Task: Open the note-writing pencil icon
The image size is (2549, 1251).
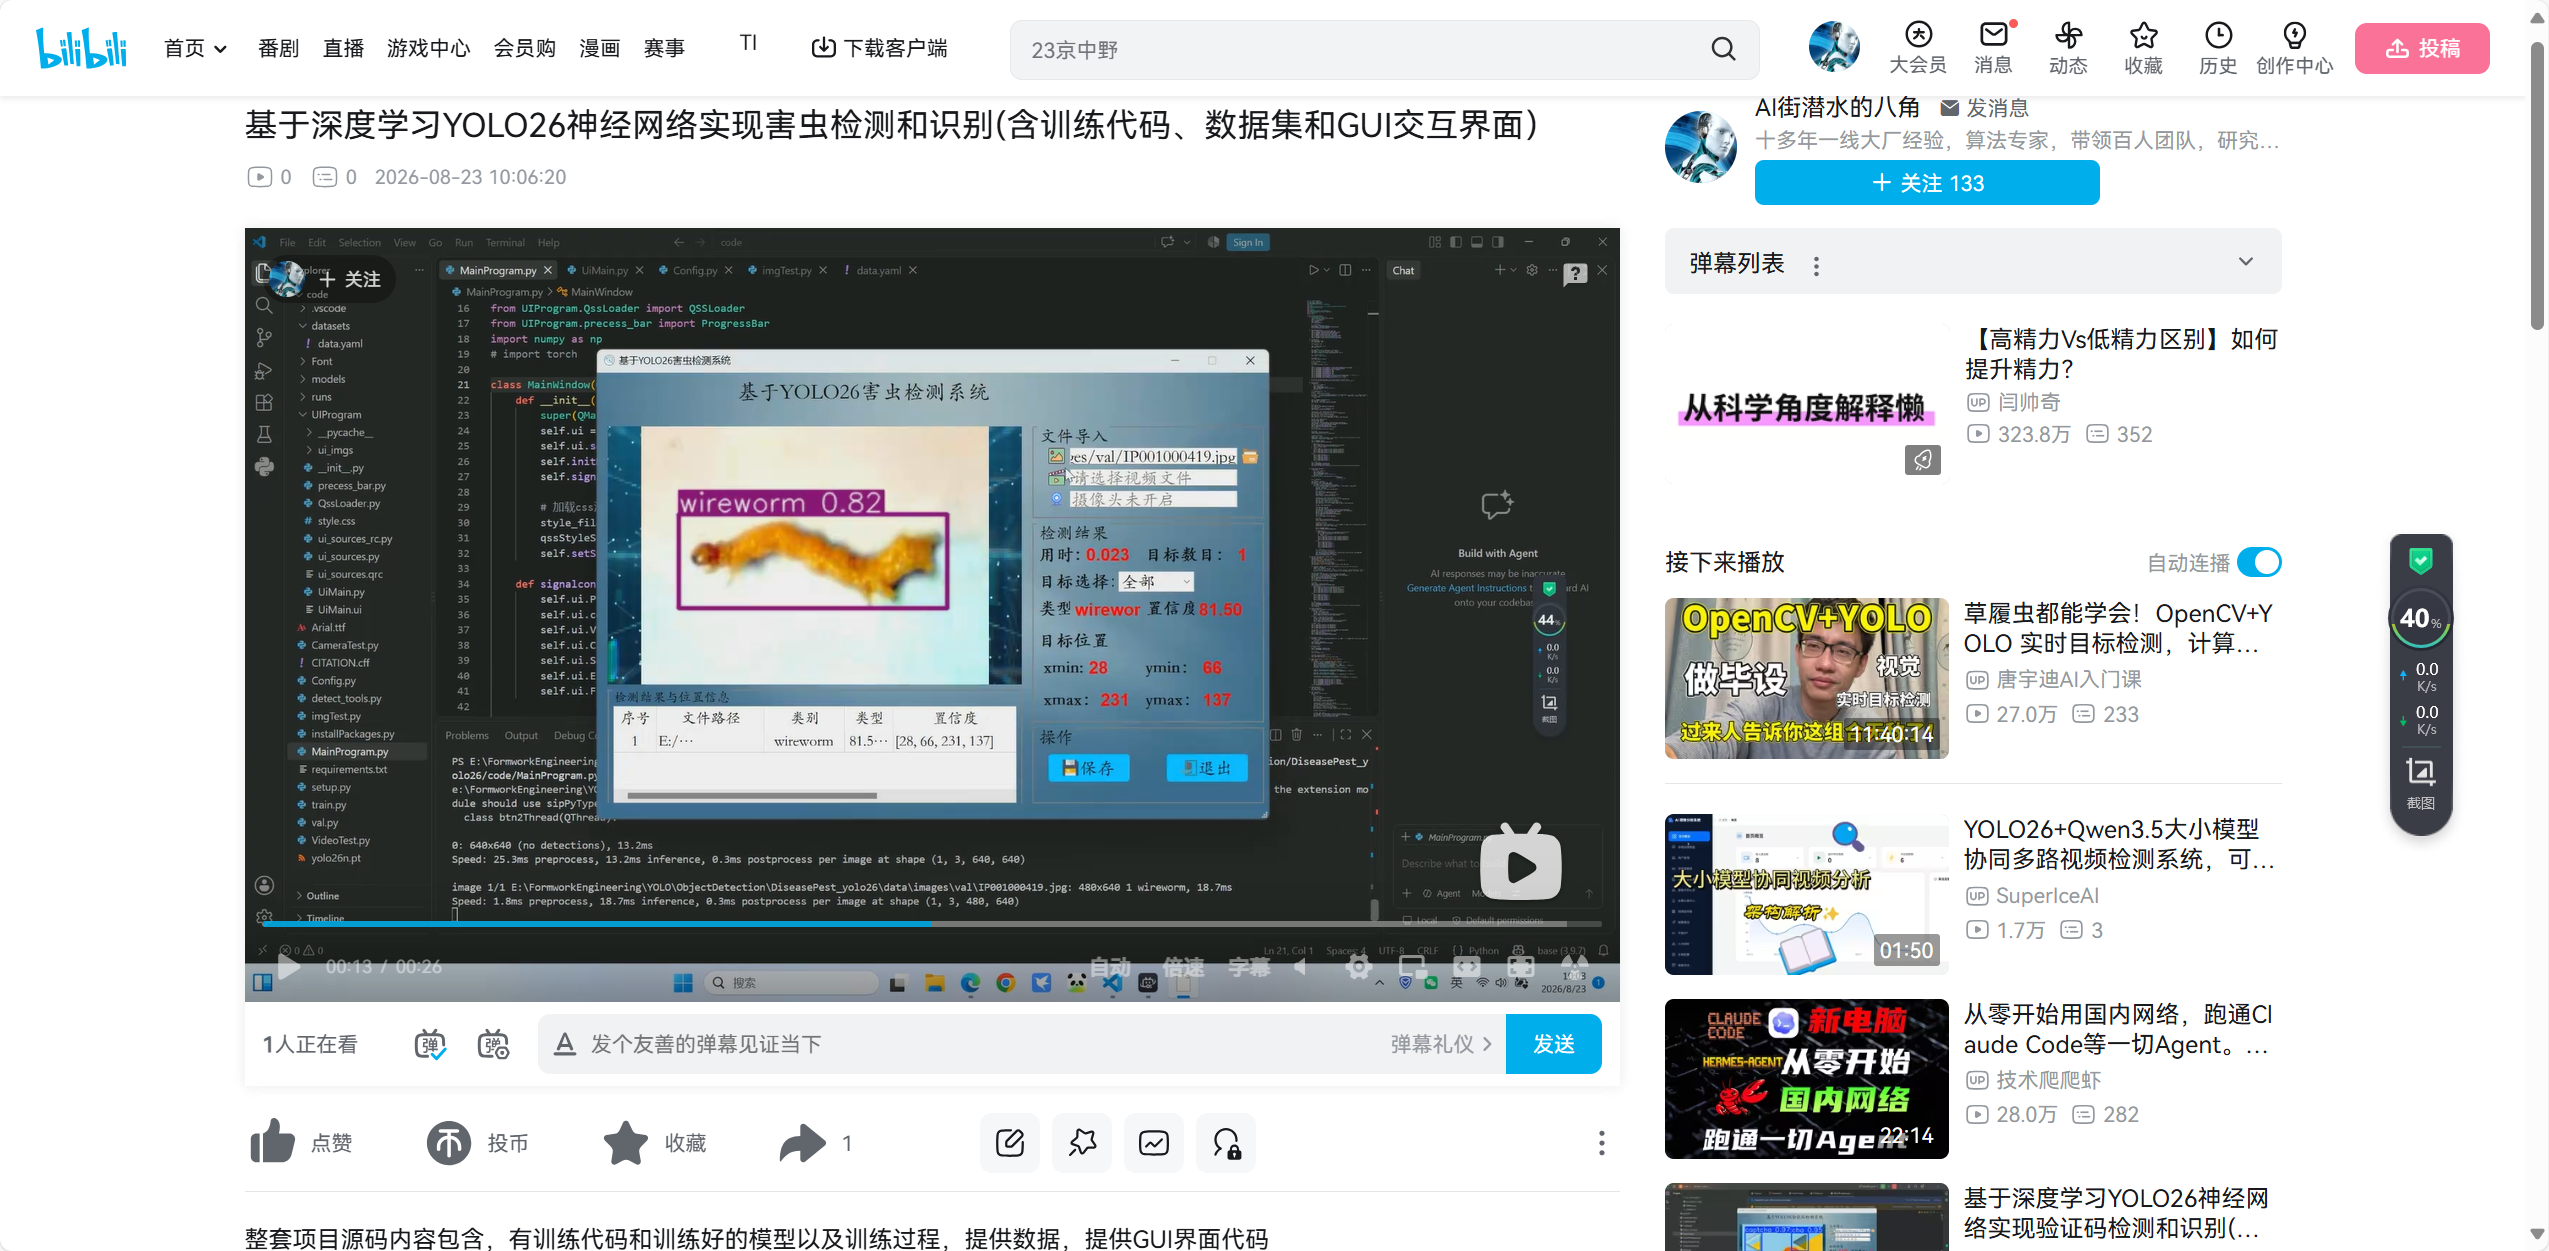Action: click(1010, 1142)
